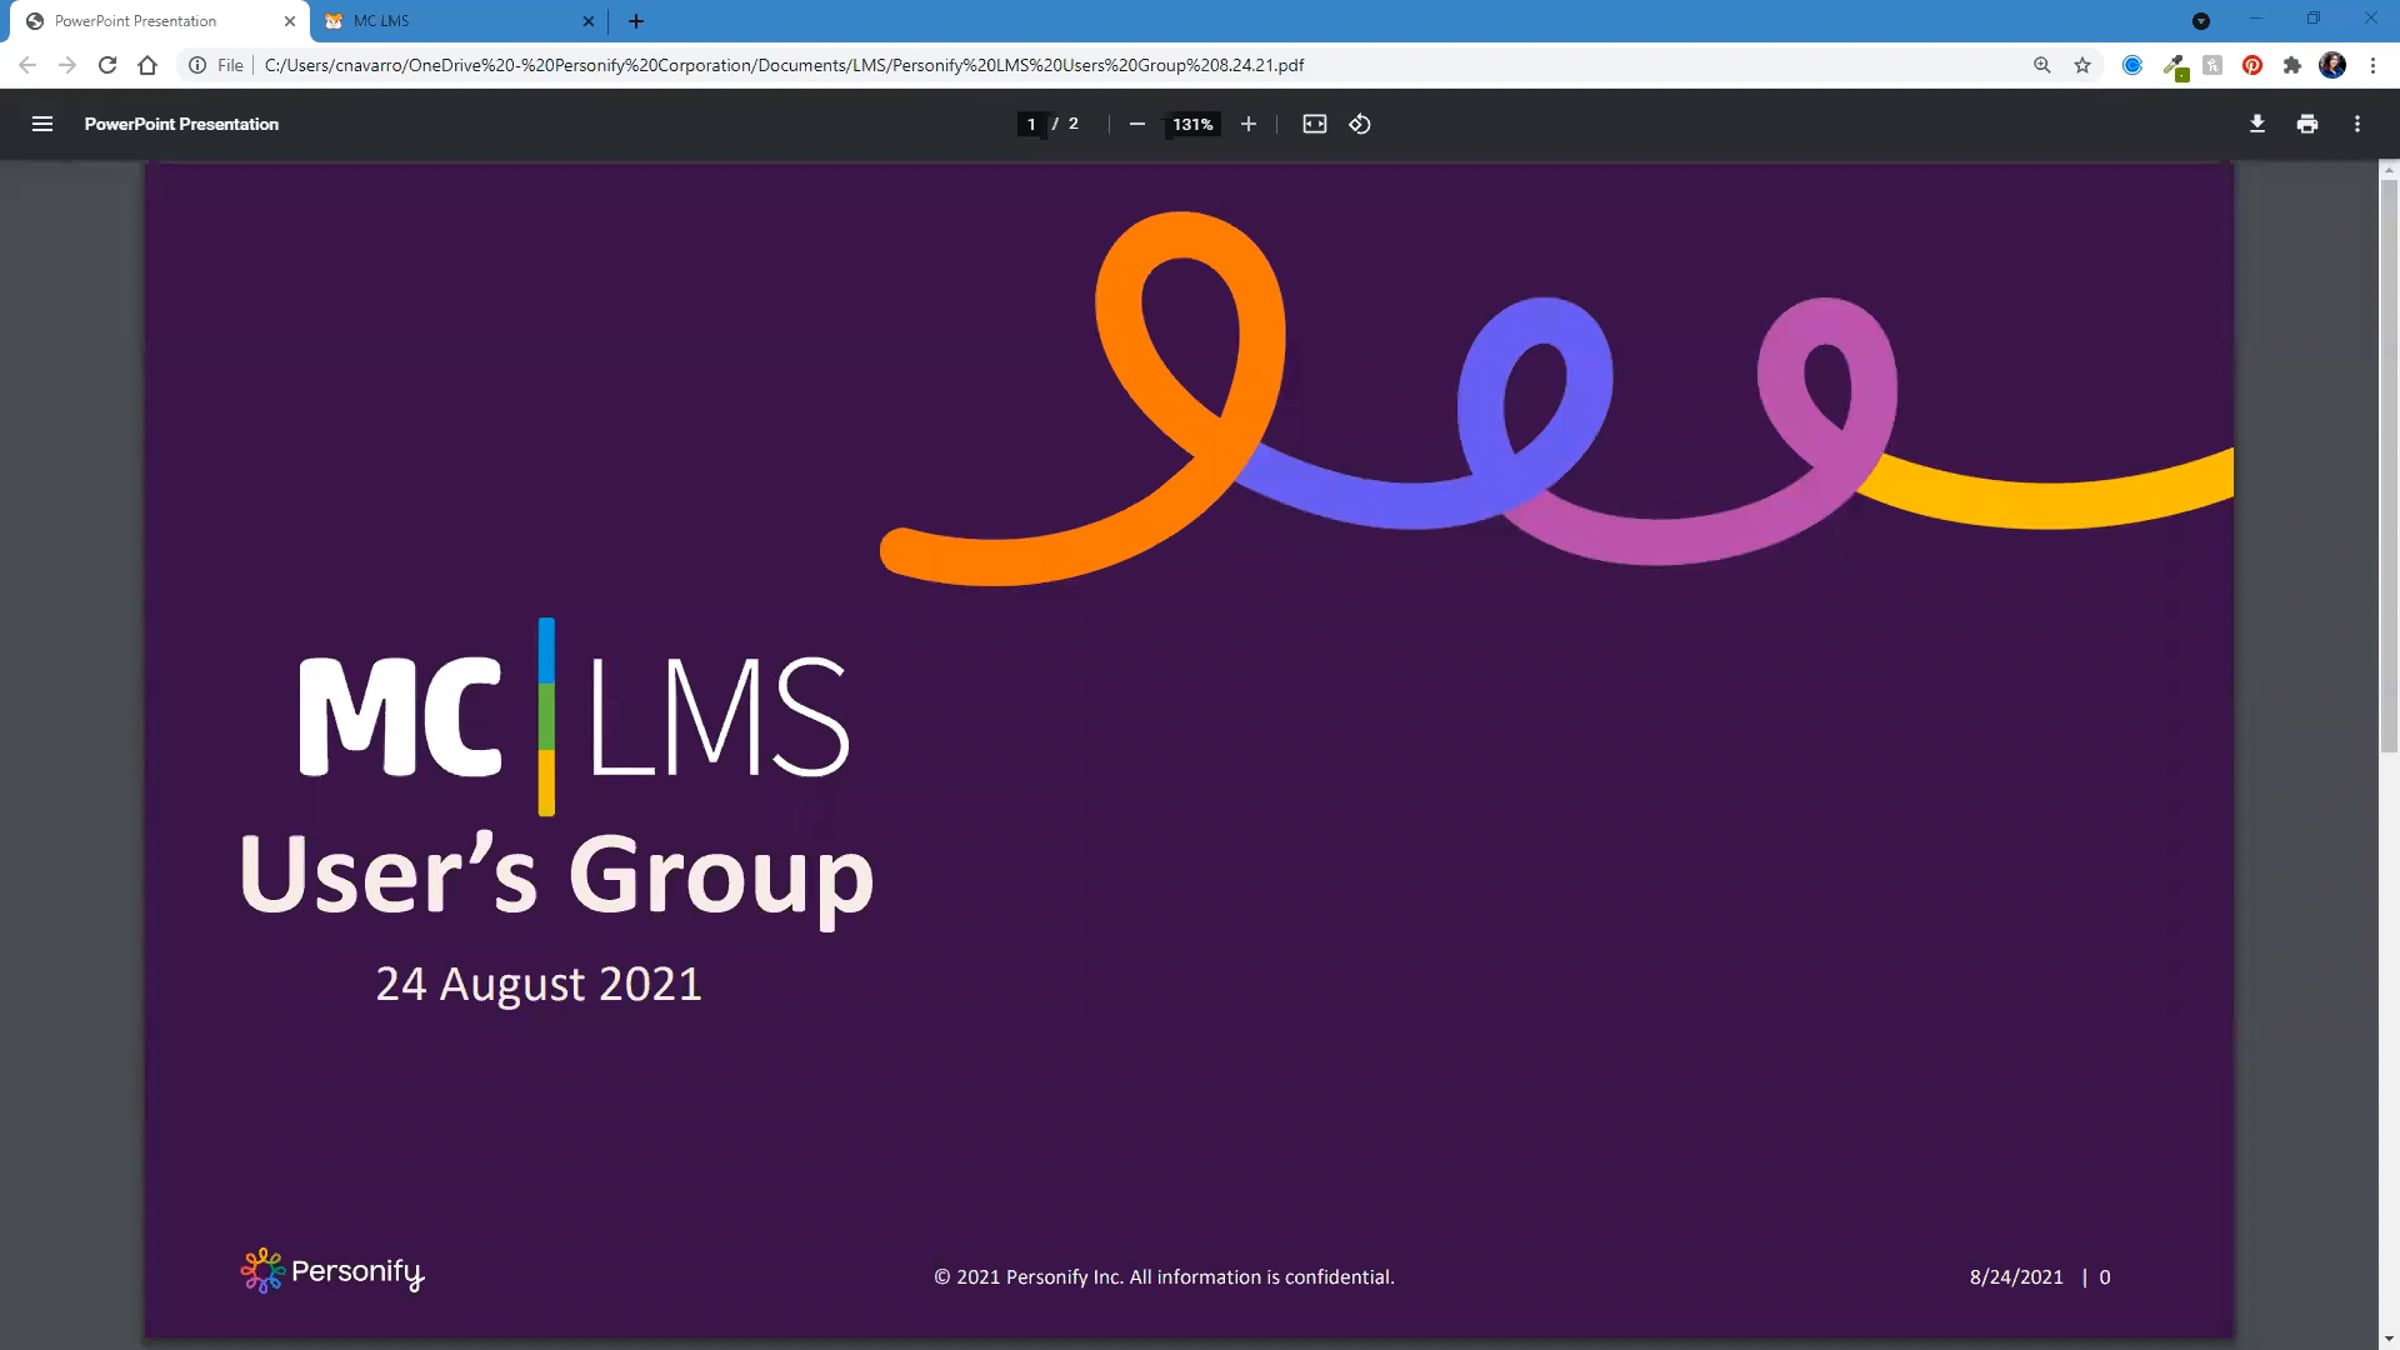Open the Chrome three-dot menu

pos(2372,65)
